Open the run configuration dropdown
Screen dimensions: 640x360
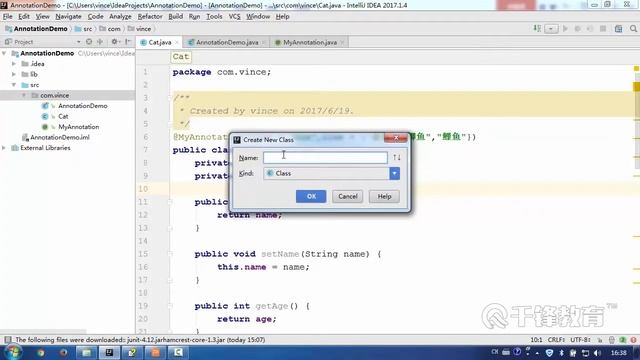[551, 29]
